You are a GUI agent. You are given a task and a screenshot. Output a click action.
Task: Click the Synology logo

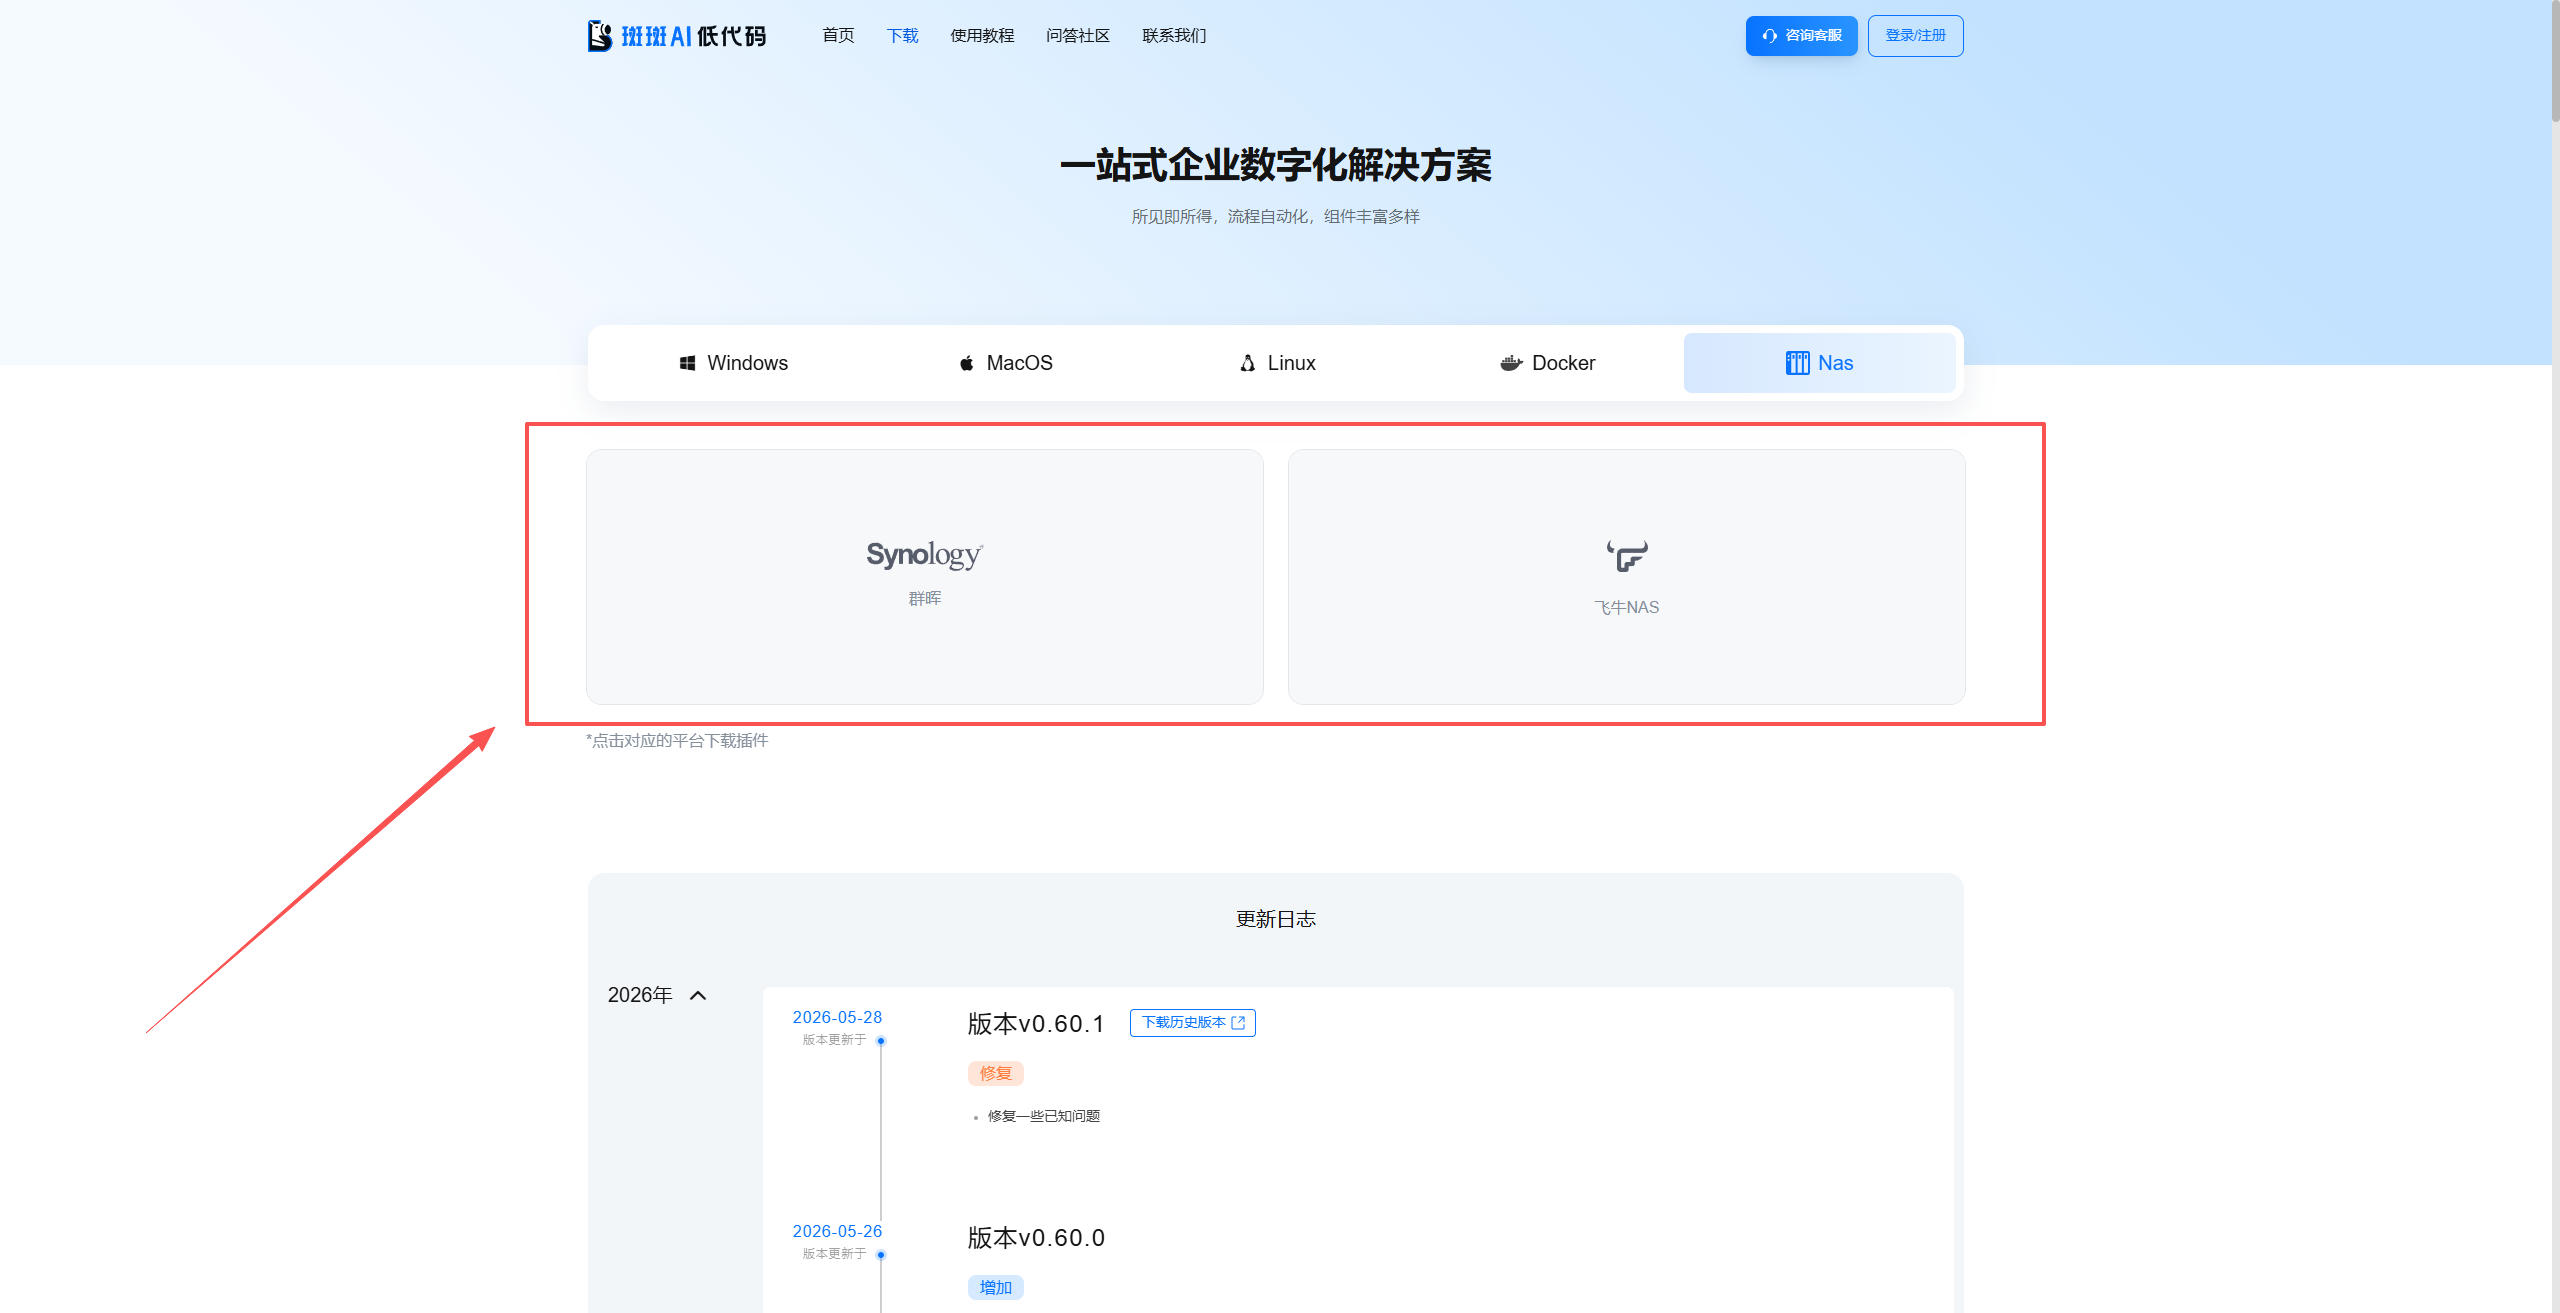coord(925,555)
